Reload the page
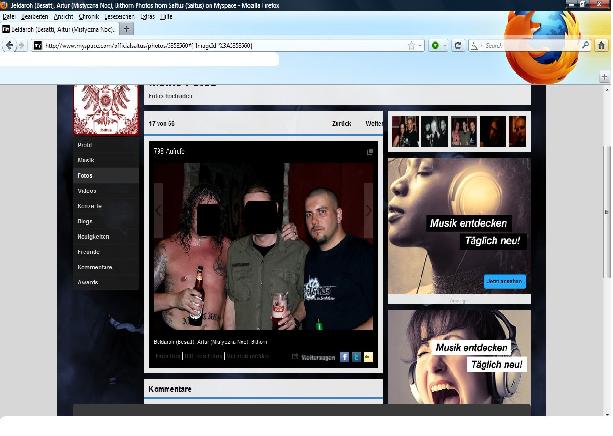The width and height of the screenshot is (613, 436). point(458,46)
